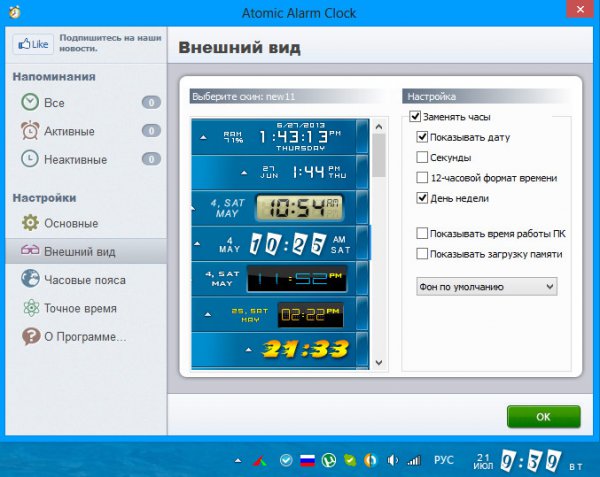Uncheck День недели
Screen dimensions: 600x477
(422, 198)
